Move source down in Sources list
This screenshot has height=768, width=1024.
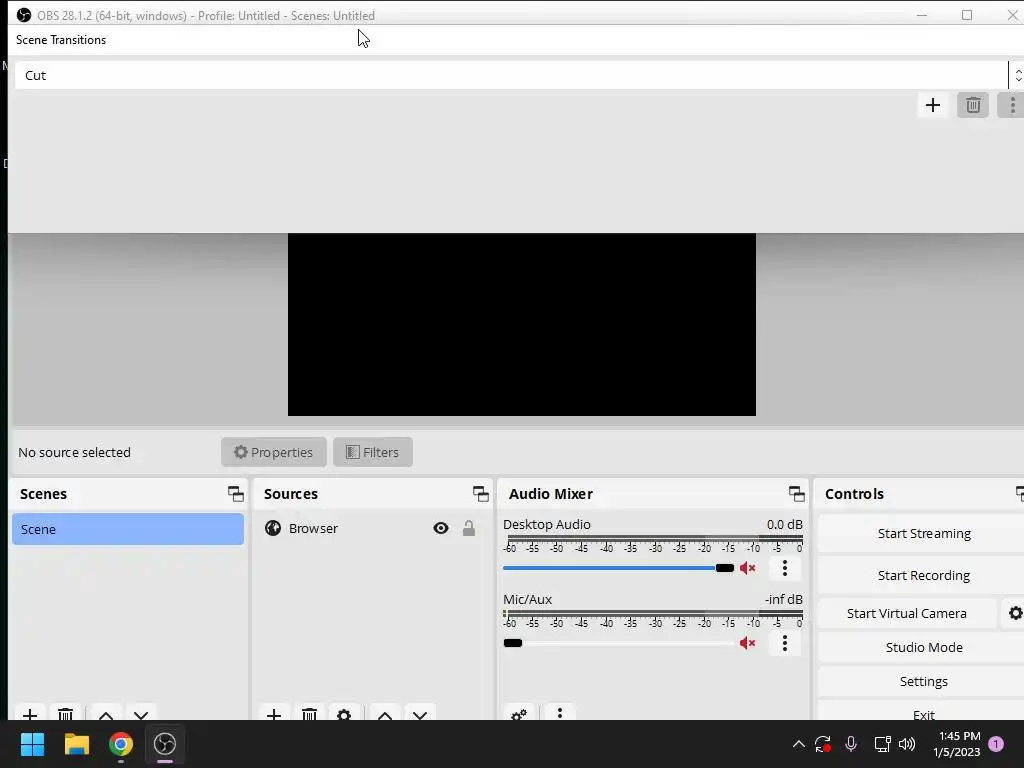420,713
